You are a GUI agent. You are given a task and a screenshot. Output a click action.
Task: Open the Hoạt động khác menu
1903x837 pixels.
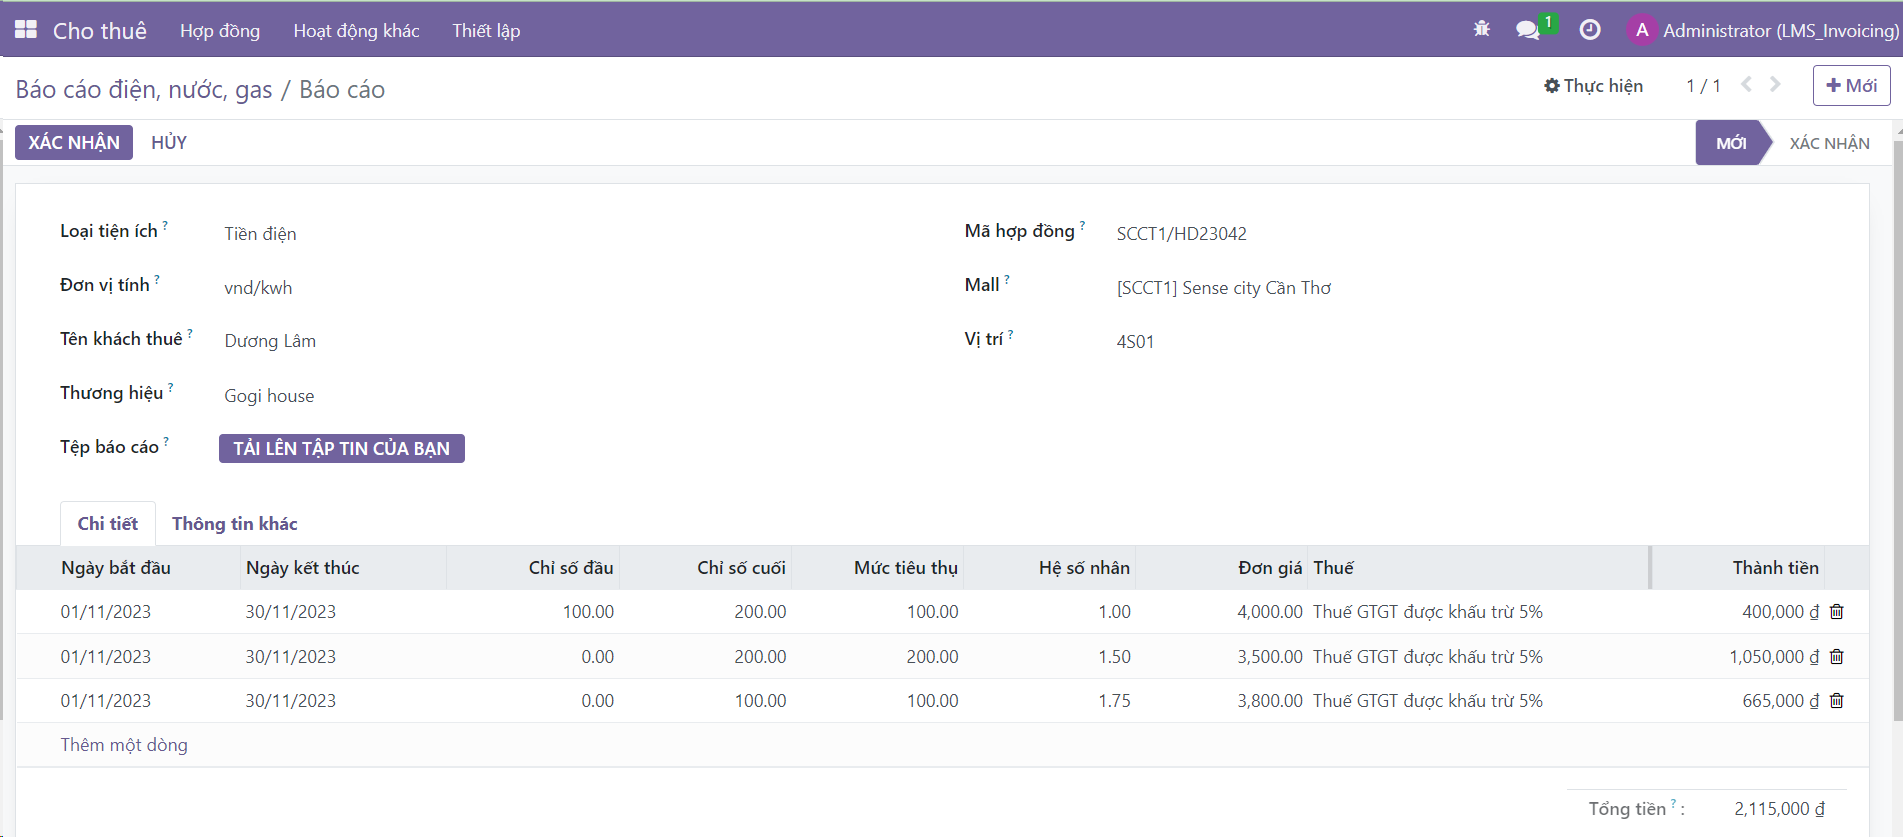pos(356,31)
